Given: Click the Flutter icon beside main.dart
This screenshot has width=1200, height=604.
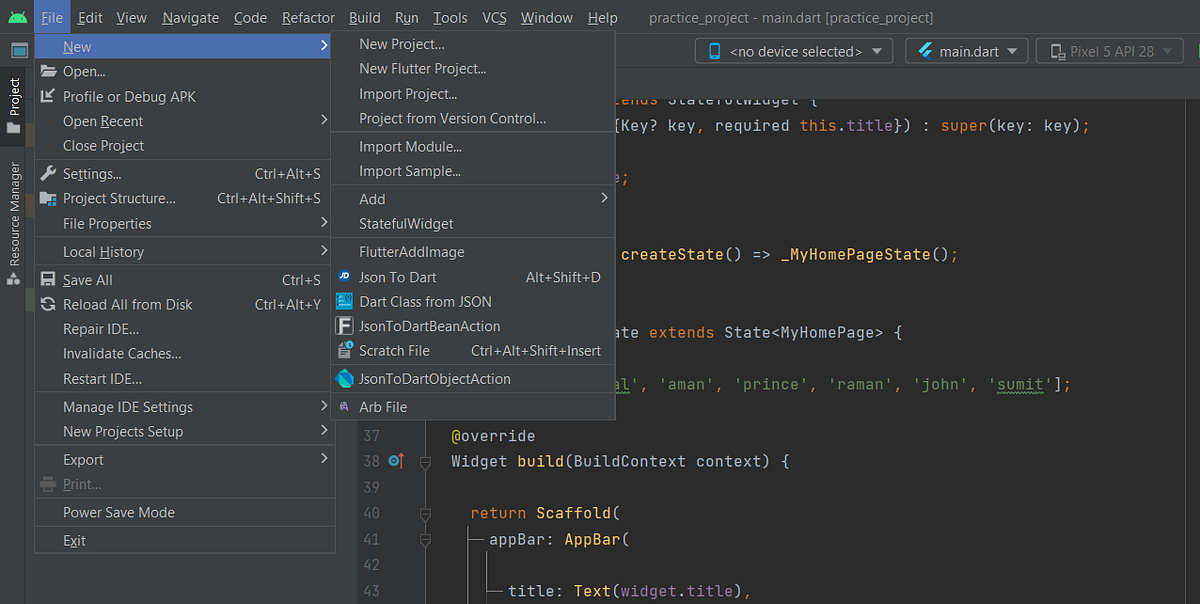Looking at the screenshot, I should tap(923, 48).
